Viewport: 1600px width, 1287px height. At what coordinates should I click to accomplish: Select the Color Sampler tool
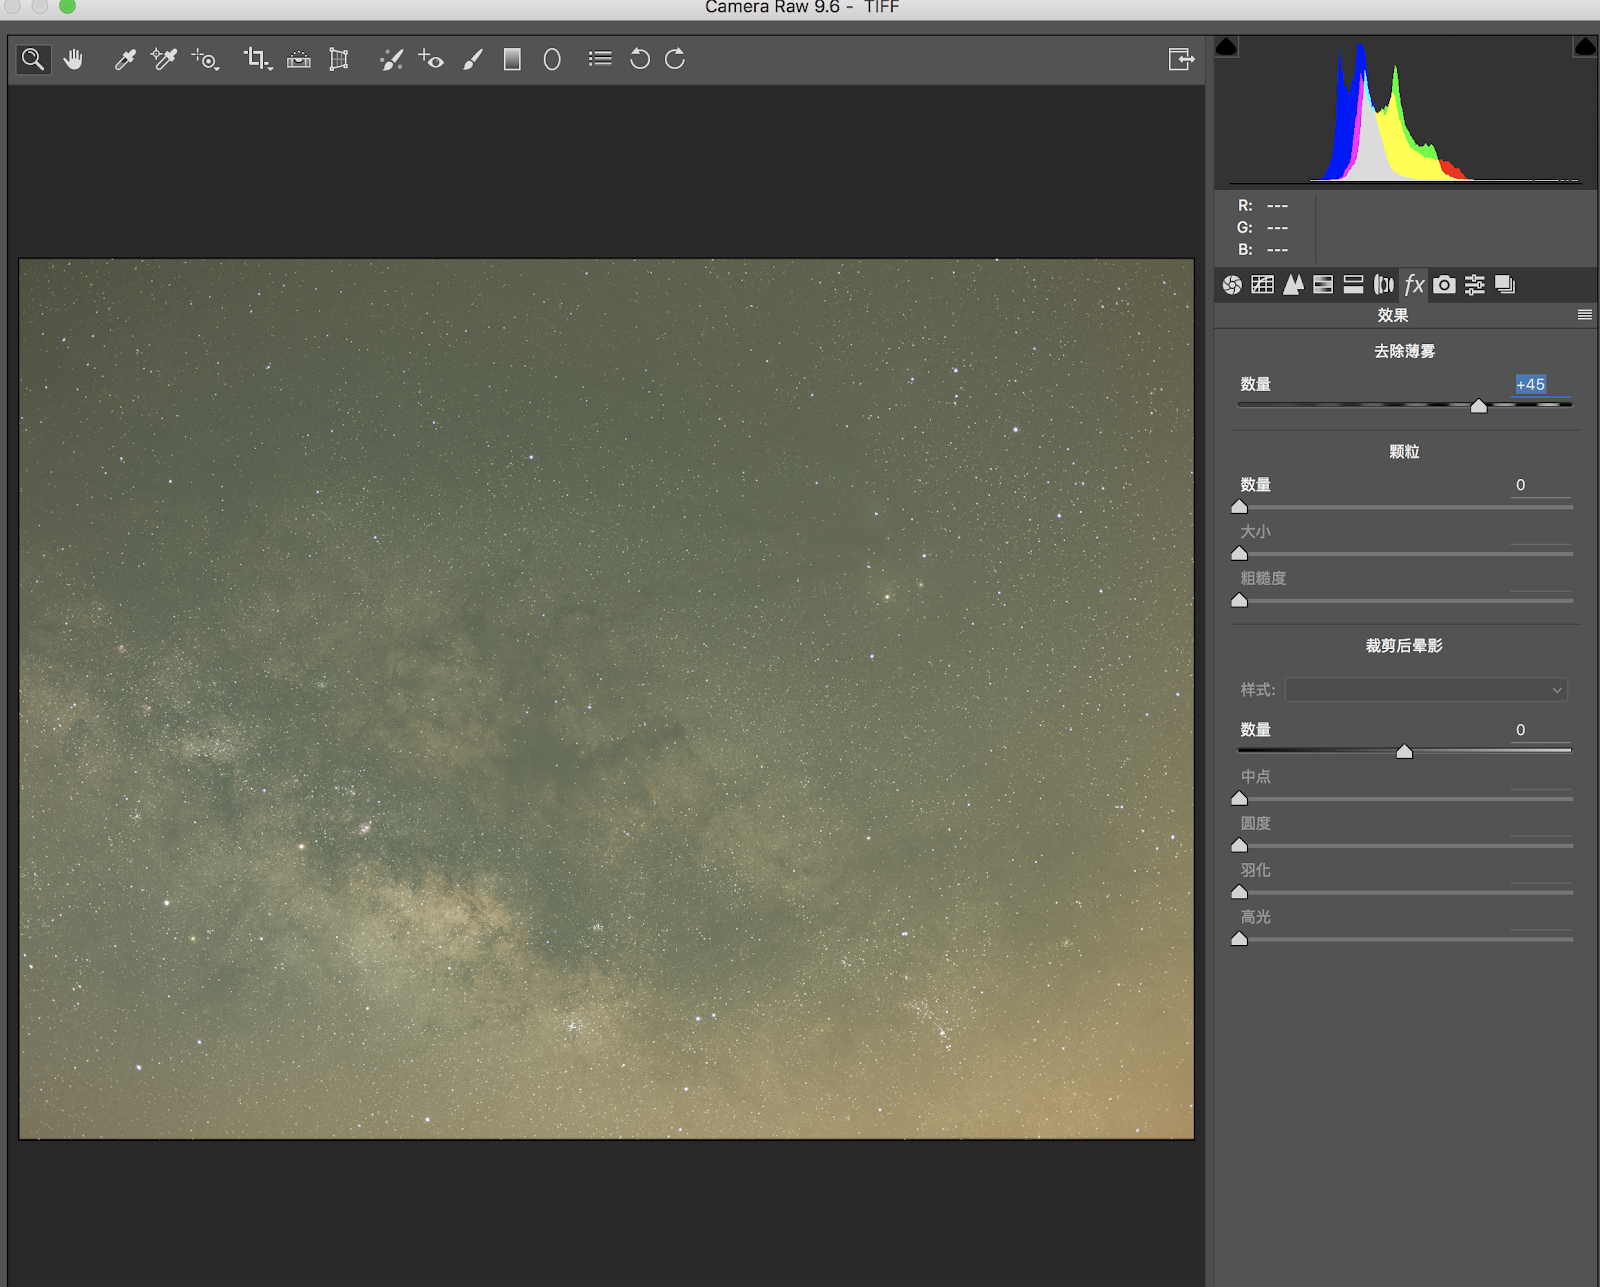(163, 59)
